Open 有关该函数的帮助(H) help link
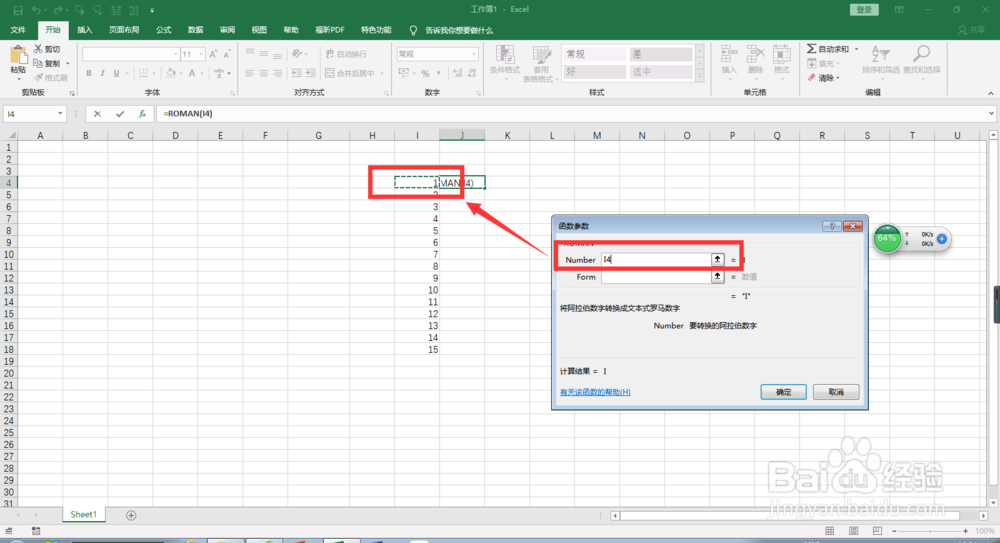 pyautogui.click(x=595, y=392)
